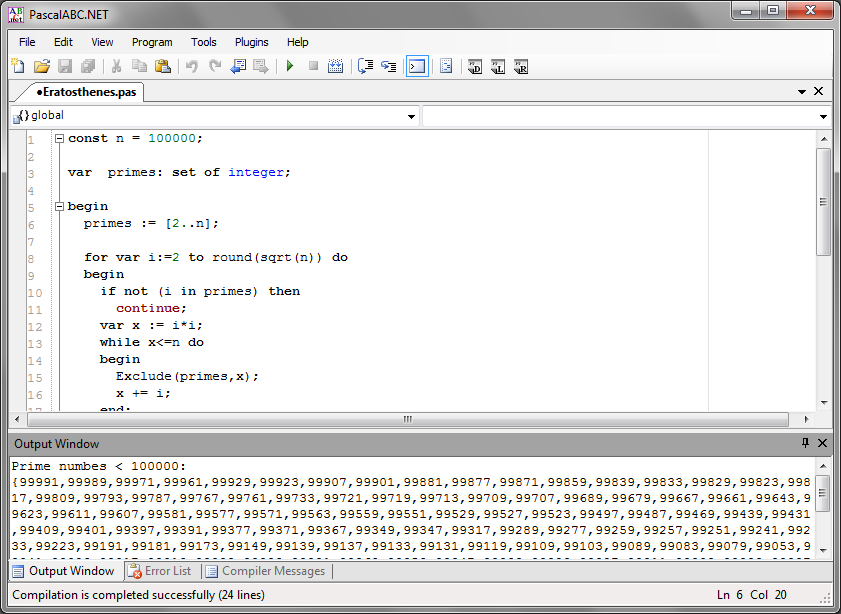
Task: Click the Open file folder icon
Action: (42, 66)
